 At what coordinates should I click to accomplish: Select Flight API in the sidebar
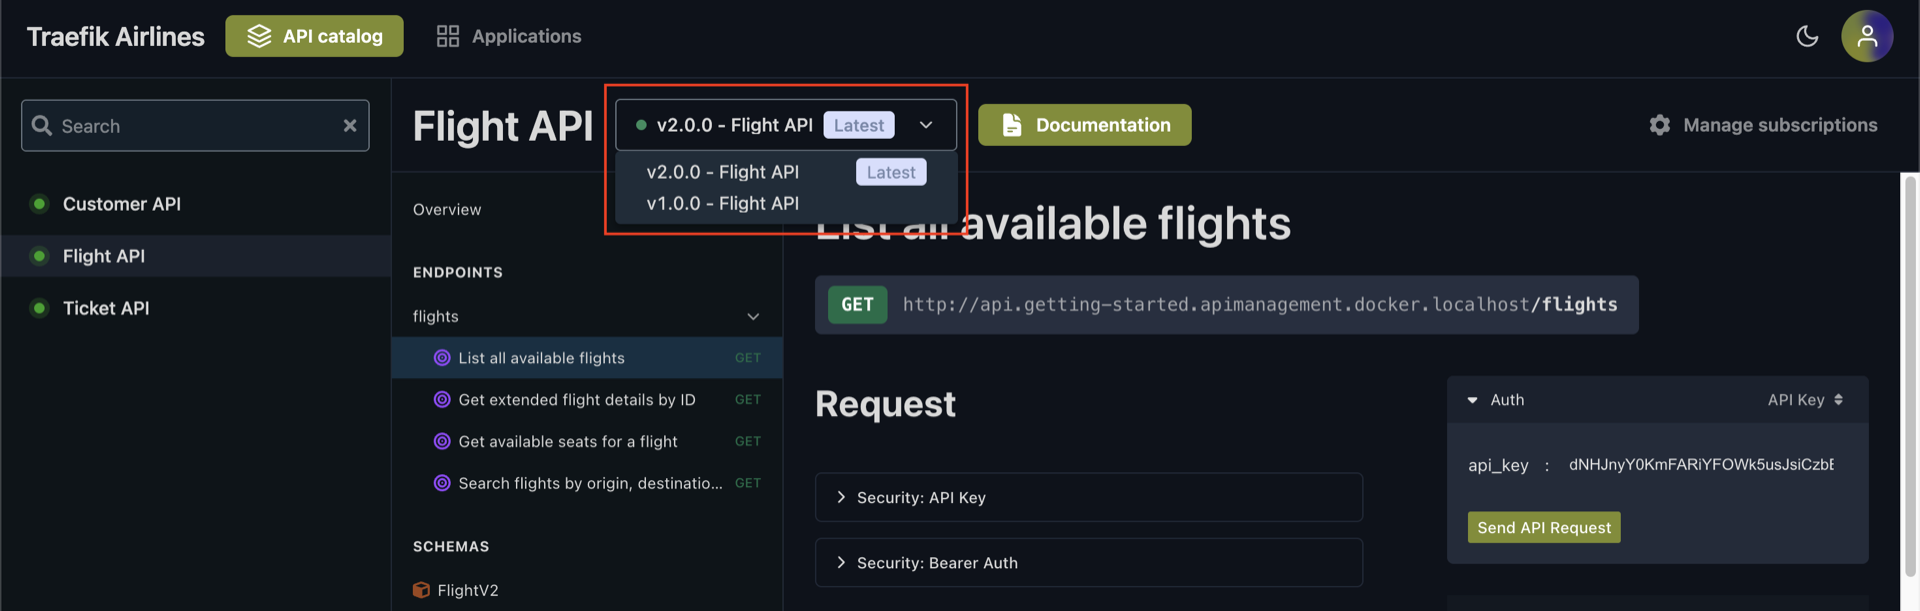pyautogui.click(x=196, y=256)
